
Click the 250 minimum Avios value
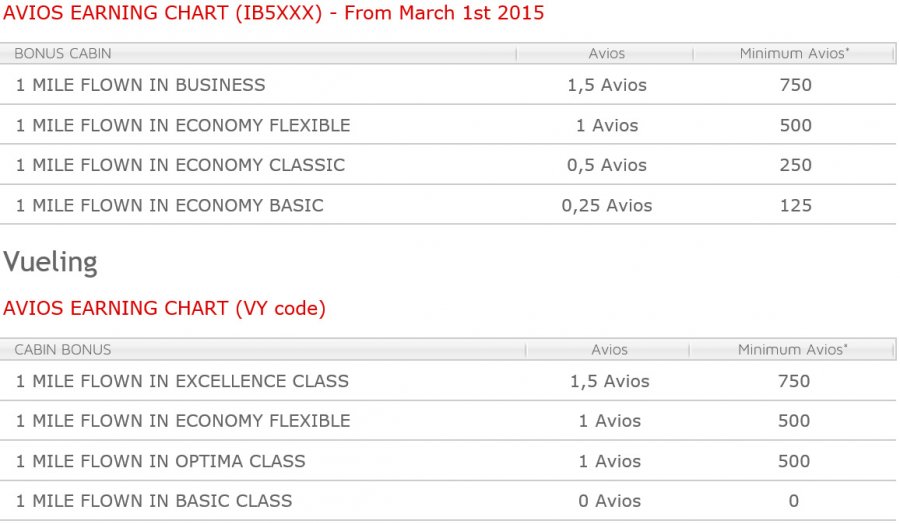tap(795, 165)
